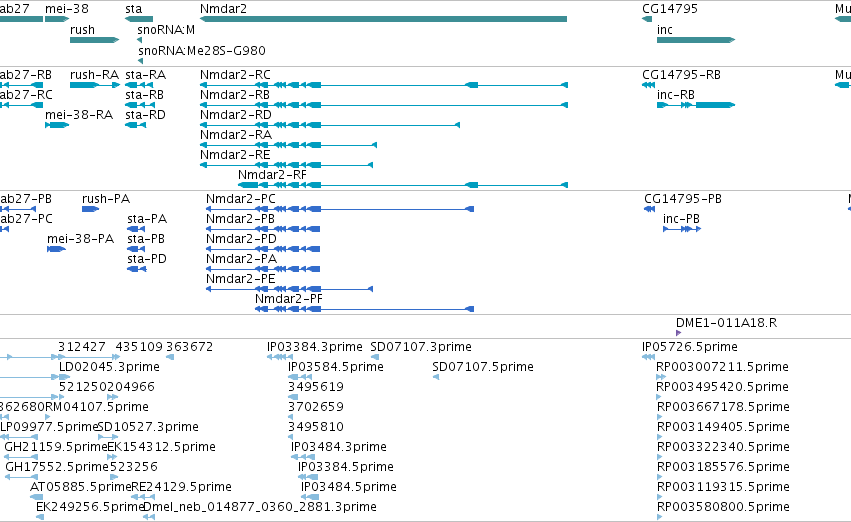Select the Nmdar2-PE protein label
The width and height of the screenshot is (851, 522).
[x=240, y=279]
